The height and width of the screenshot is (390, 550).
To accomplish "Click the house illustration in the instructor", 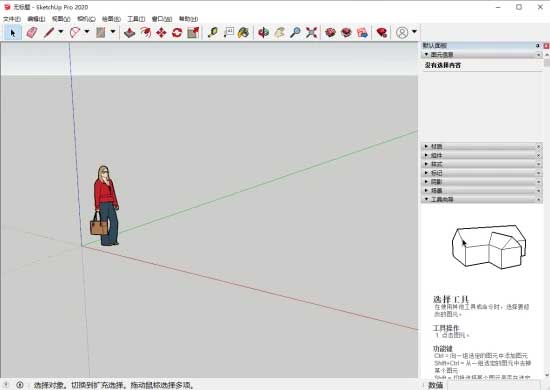I will [x=489, y=247].
